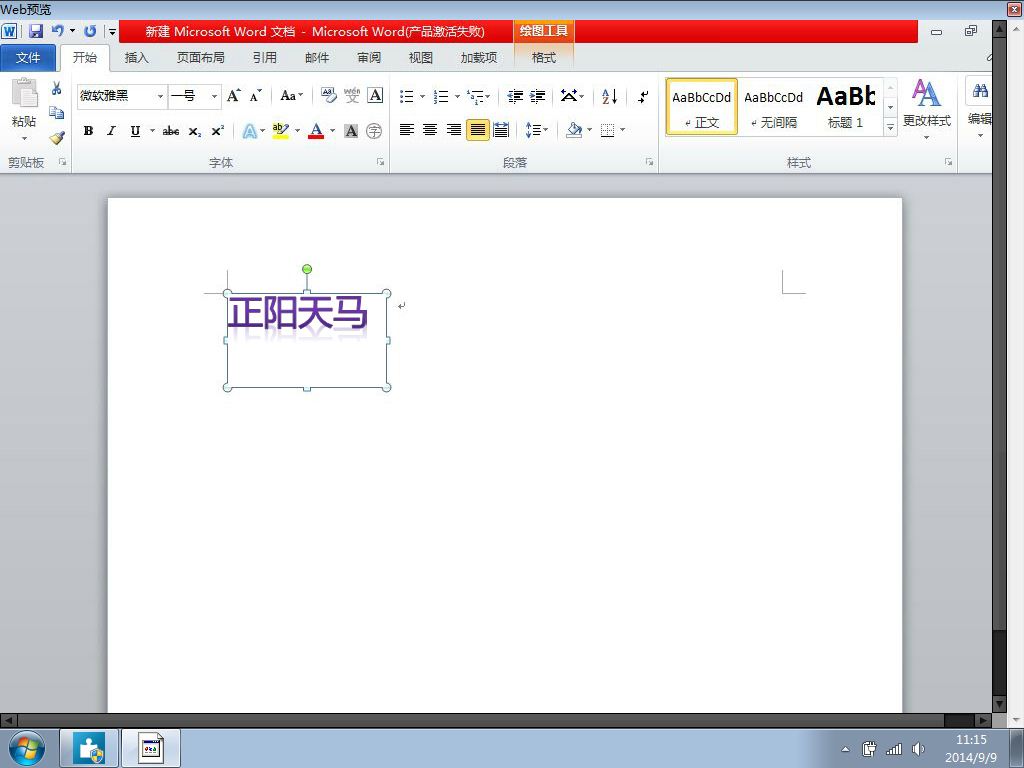Open line spacing dropdown
This screenshot has width=1024, height=768.
pyautogui.click(x=537, y=130)
